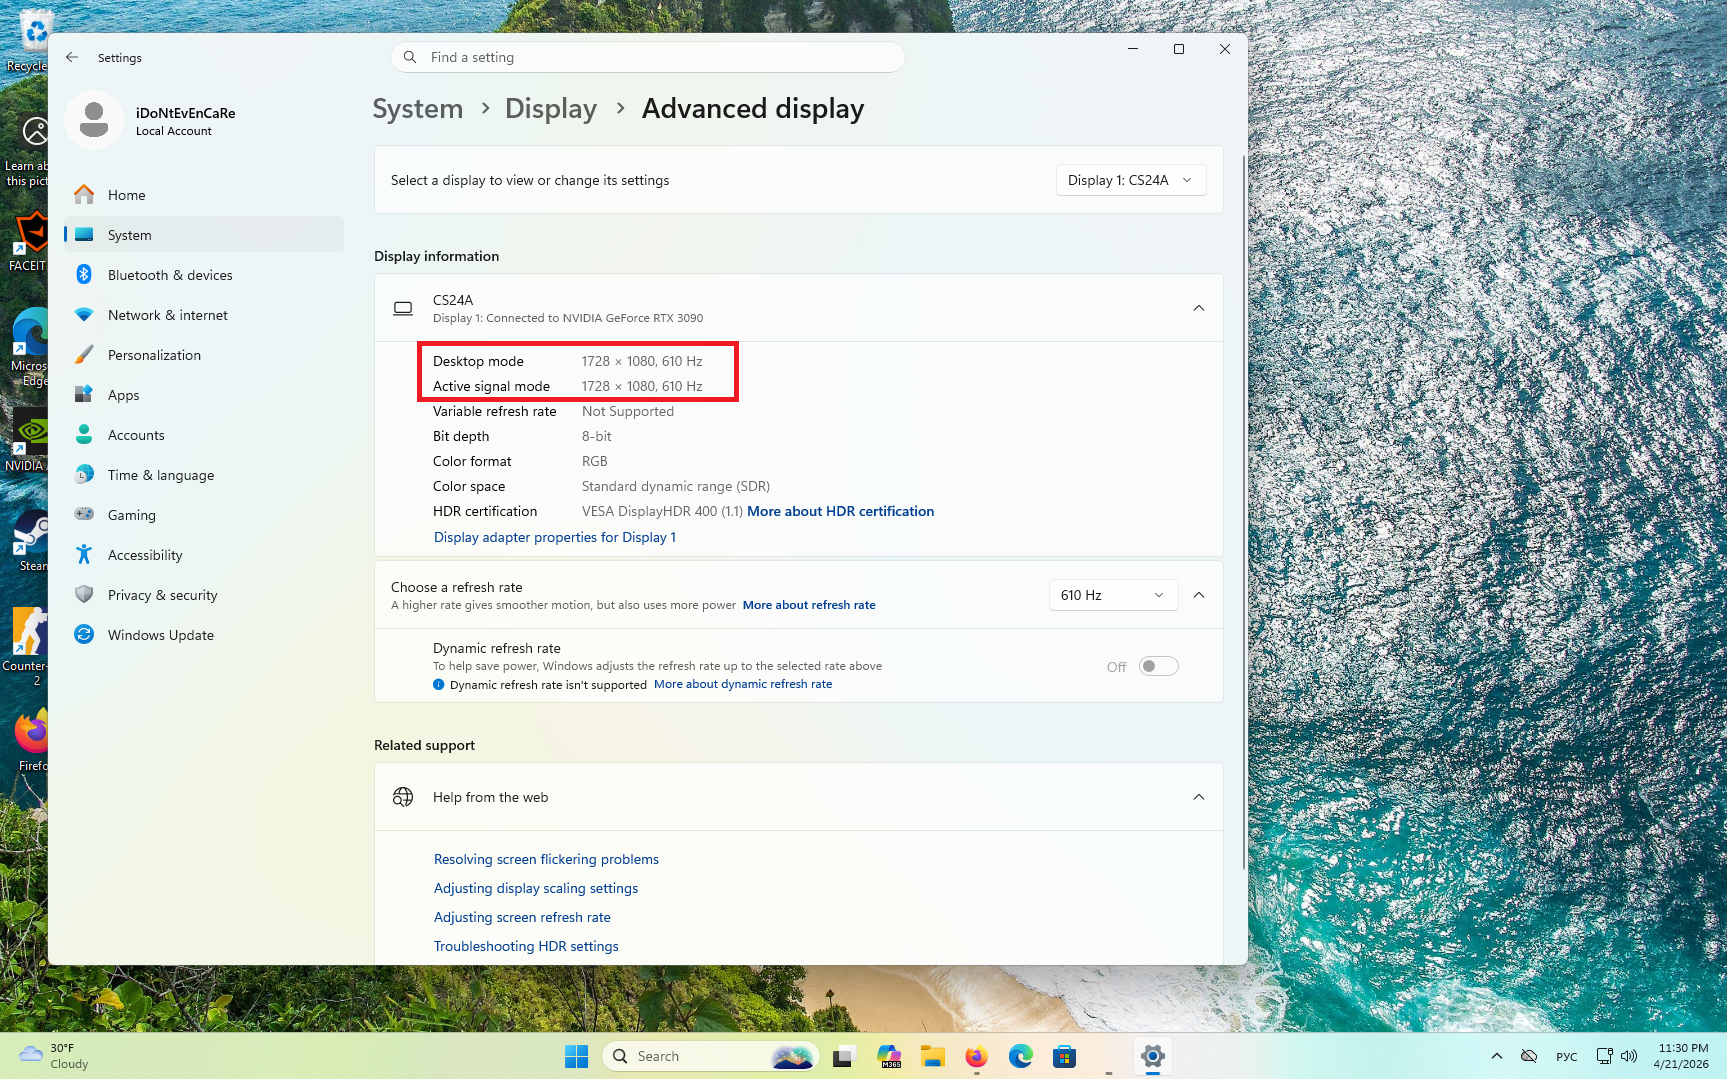
Task: Click the Privacy & security shield icon
Action: click(x=84, y=594)
